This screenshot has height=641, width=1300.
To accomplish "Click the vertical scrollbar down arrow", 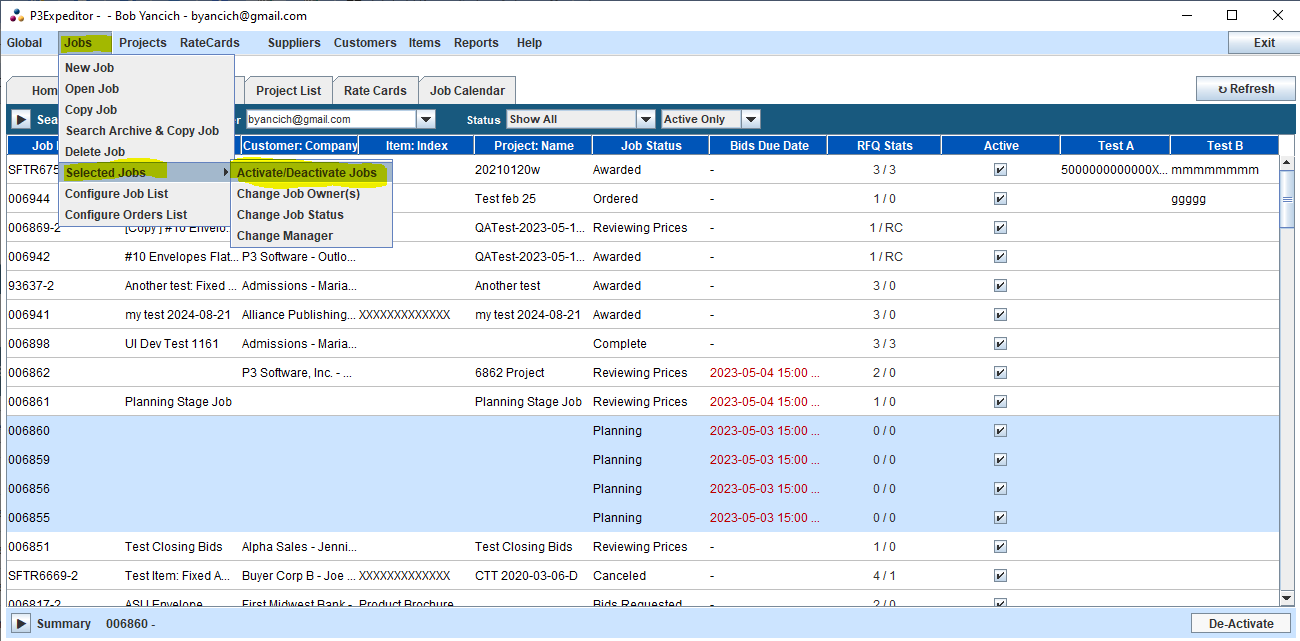I will pyautogui.click(x=1288, y=598).
